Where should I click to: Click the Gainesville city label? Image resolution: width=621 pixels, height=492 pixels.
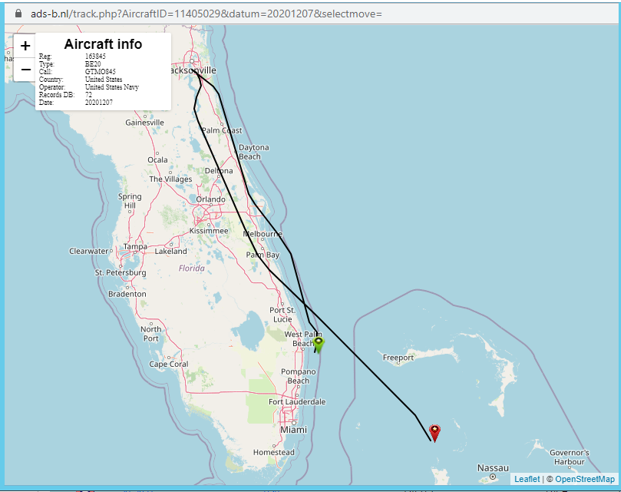pyautogui.click(x=145, y=122)
